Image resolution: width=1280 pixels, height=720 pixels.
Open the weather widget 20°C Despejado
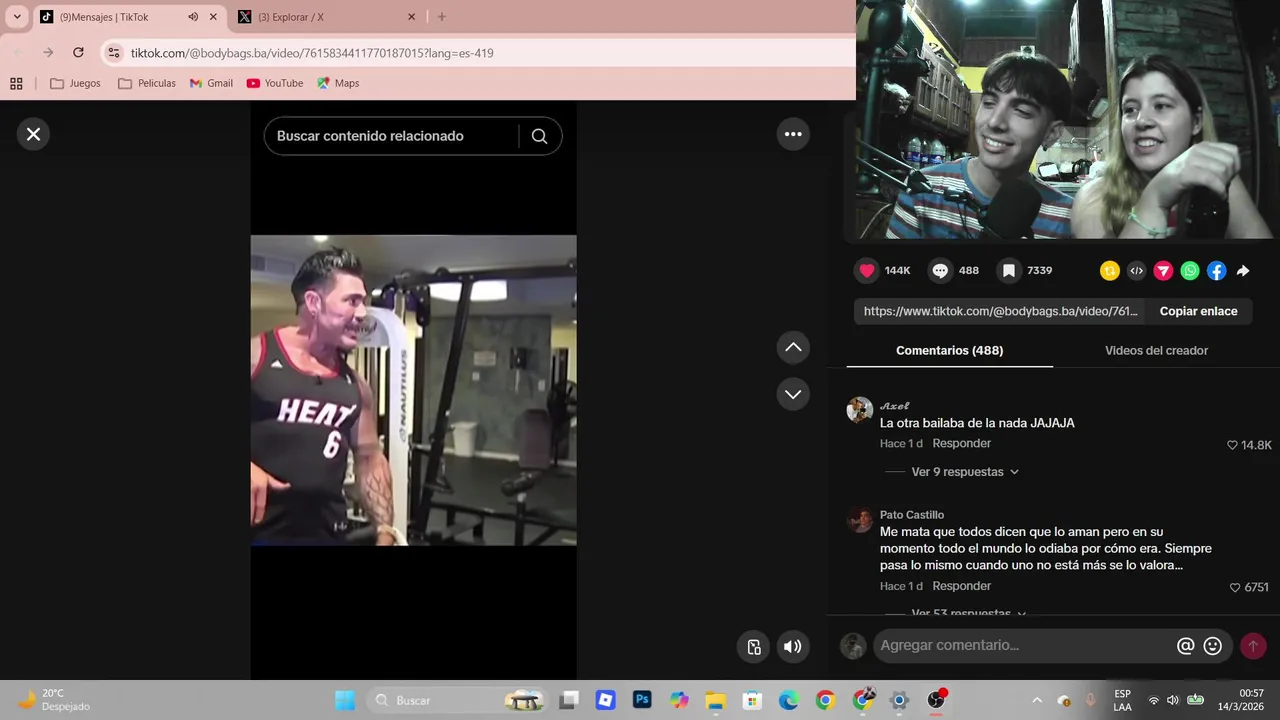[x=55, y=700]
